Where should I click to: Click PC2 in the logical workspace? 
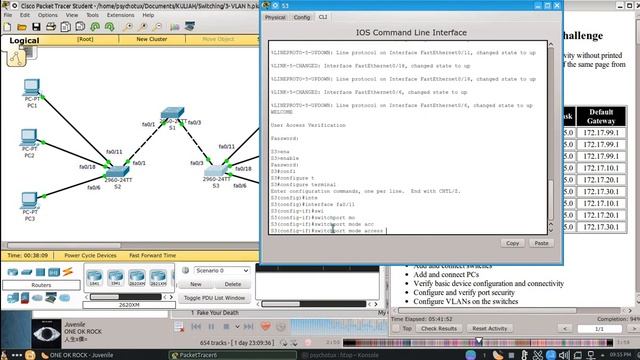point(29,138)
